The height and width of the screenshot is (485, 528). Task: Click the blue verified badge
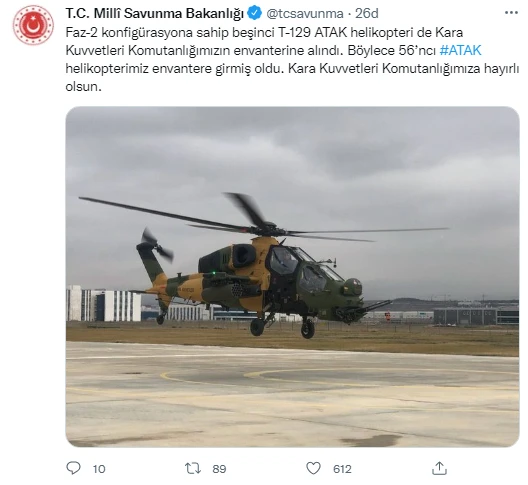[x=255, y=13]
